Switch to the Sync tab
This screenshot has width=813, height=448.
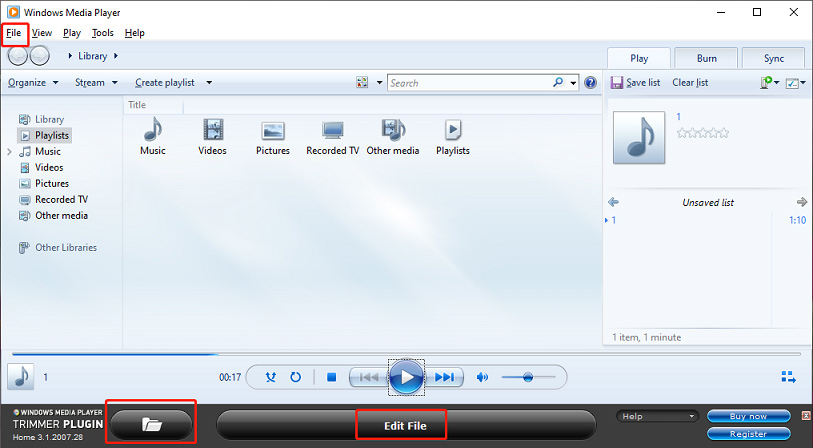[x=774, y=59]
